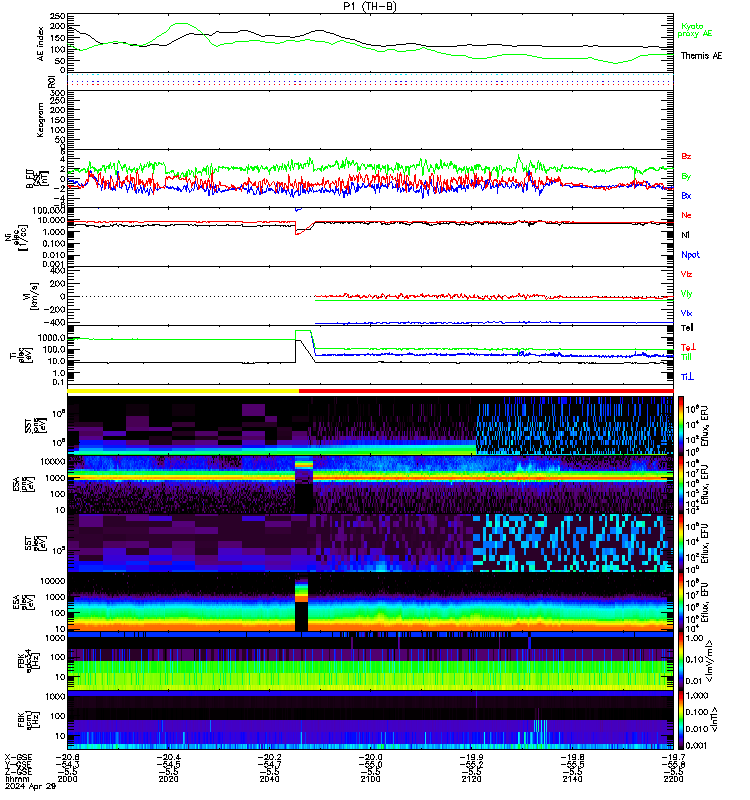Click the black "Te∥" temperature legend label
This screenshot has height=800, width=750.
[687, 328]
